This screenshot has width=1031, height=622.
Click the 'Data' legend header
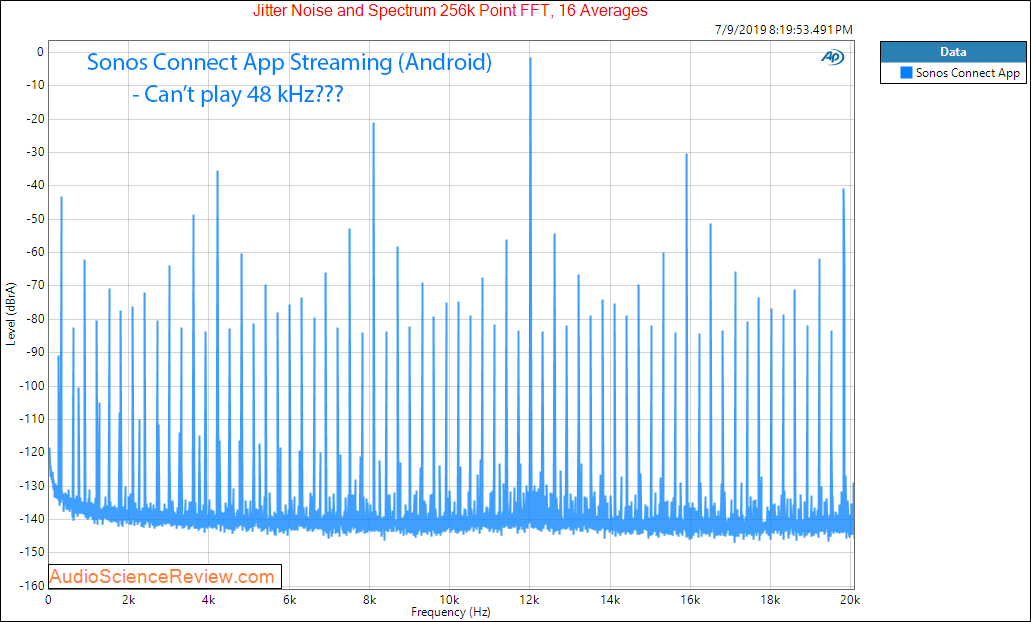tap(953, 52)
